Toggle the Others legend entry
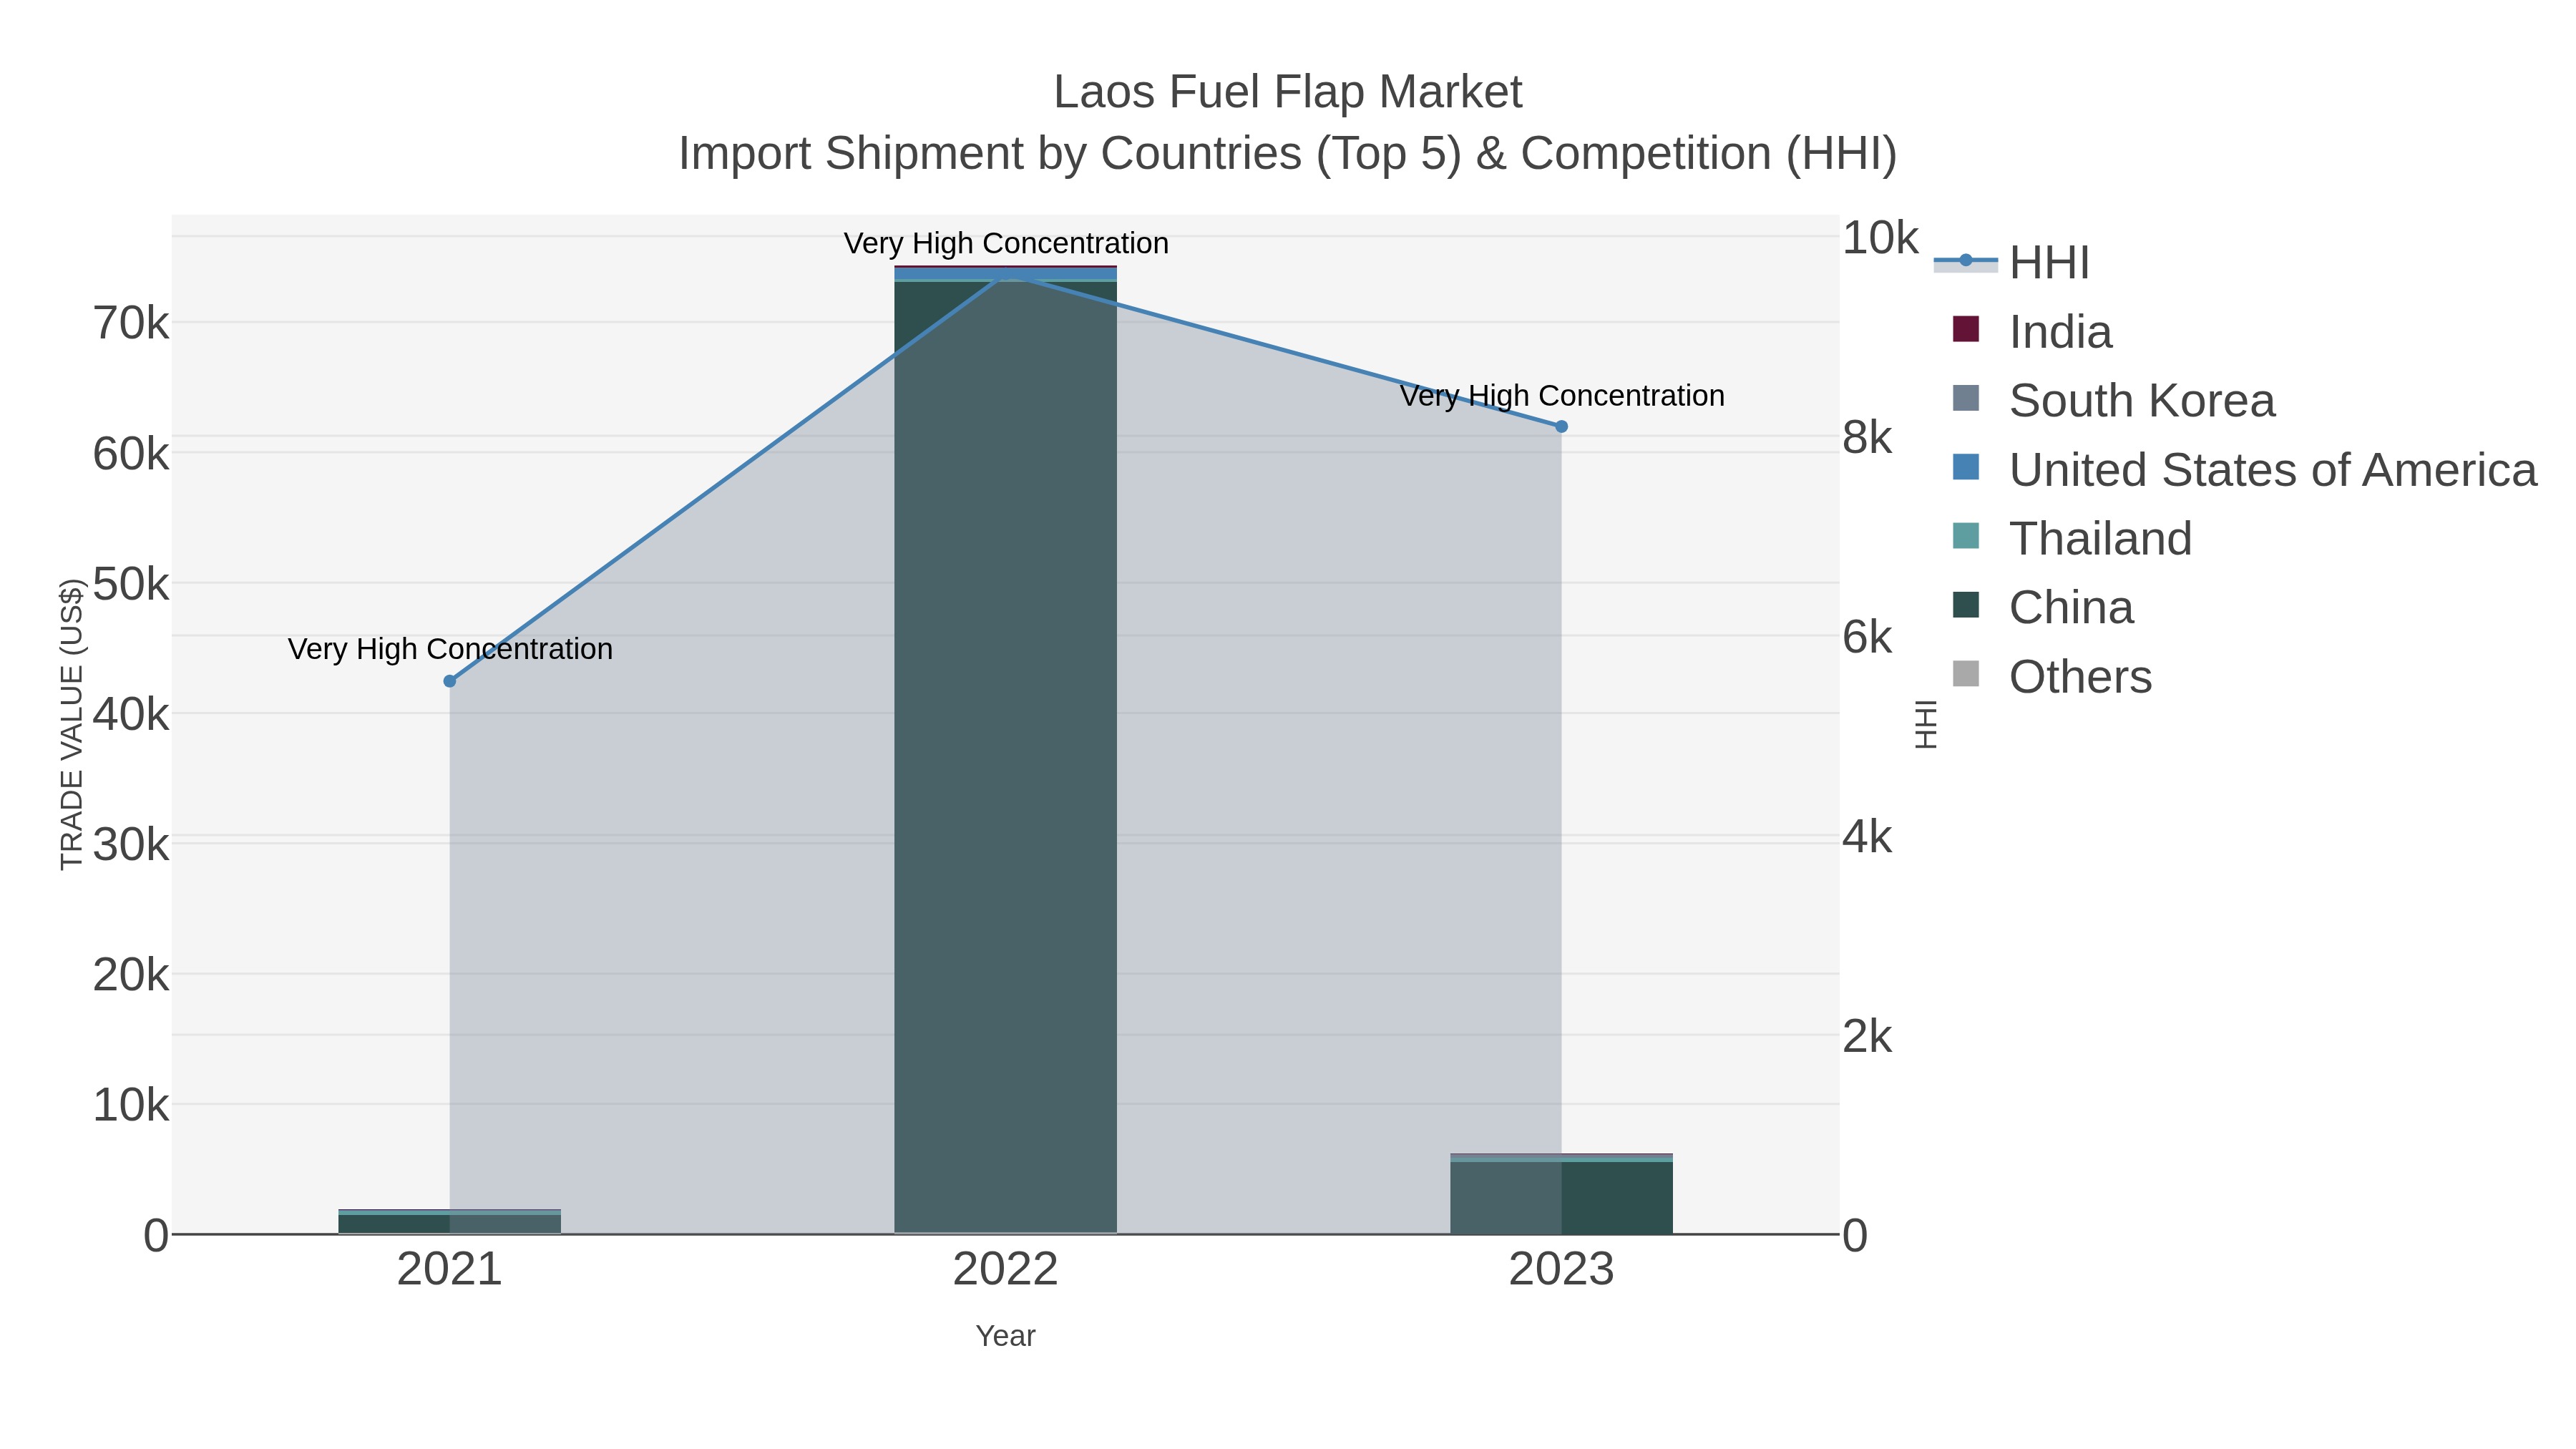2576x1449 pixels. coord(2052,677)
